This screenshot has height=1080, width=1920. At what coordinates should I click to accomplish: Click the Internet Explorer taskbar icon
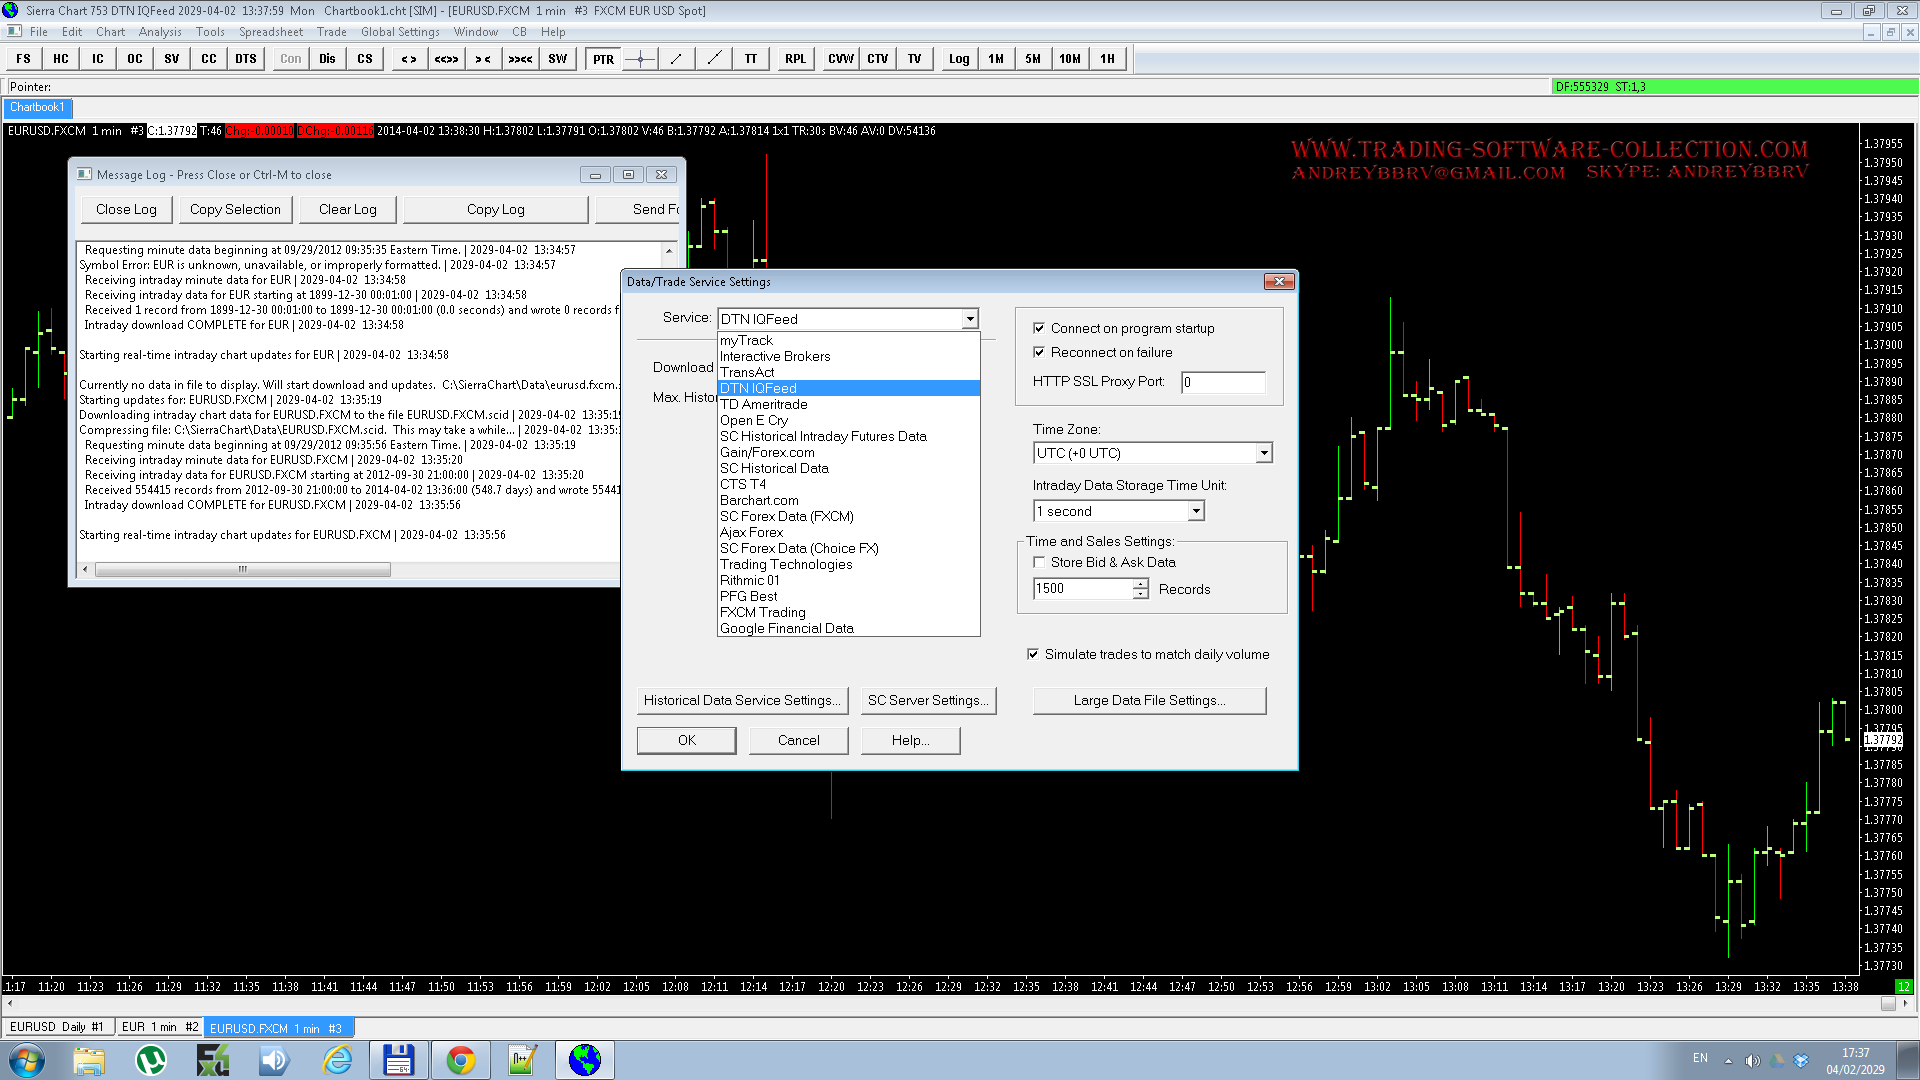[337, 1060]
